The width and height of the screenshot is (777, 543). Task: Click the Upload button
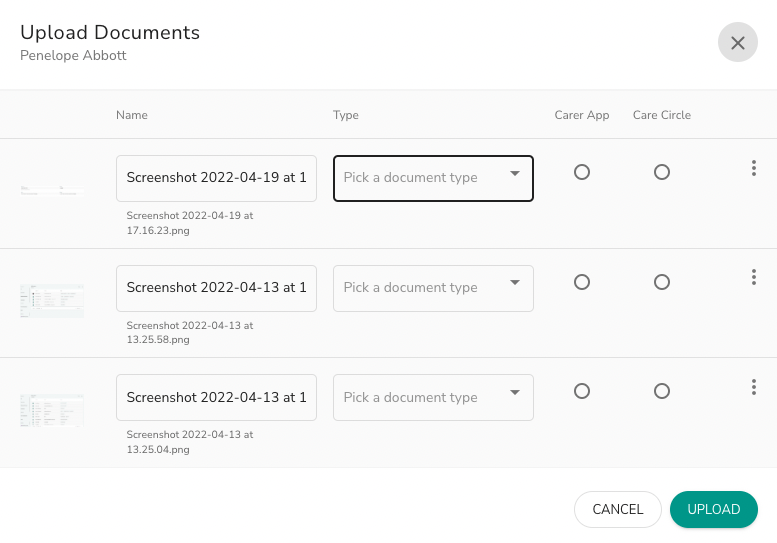pos(714,509)
